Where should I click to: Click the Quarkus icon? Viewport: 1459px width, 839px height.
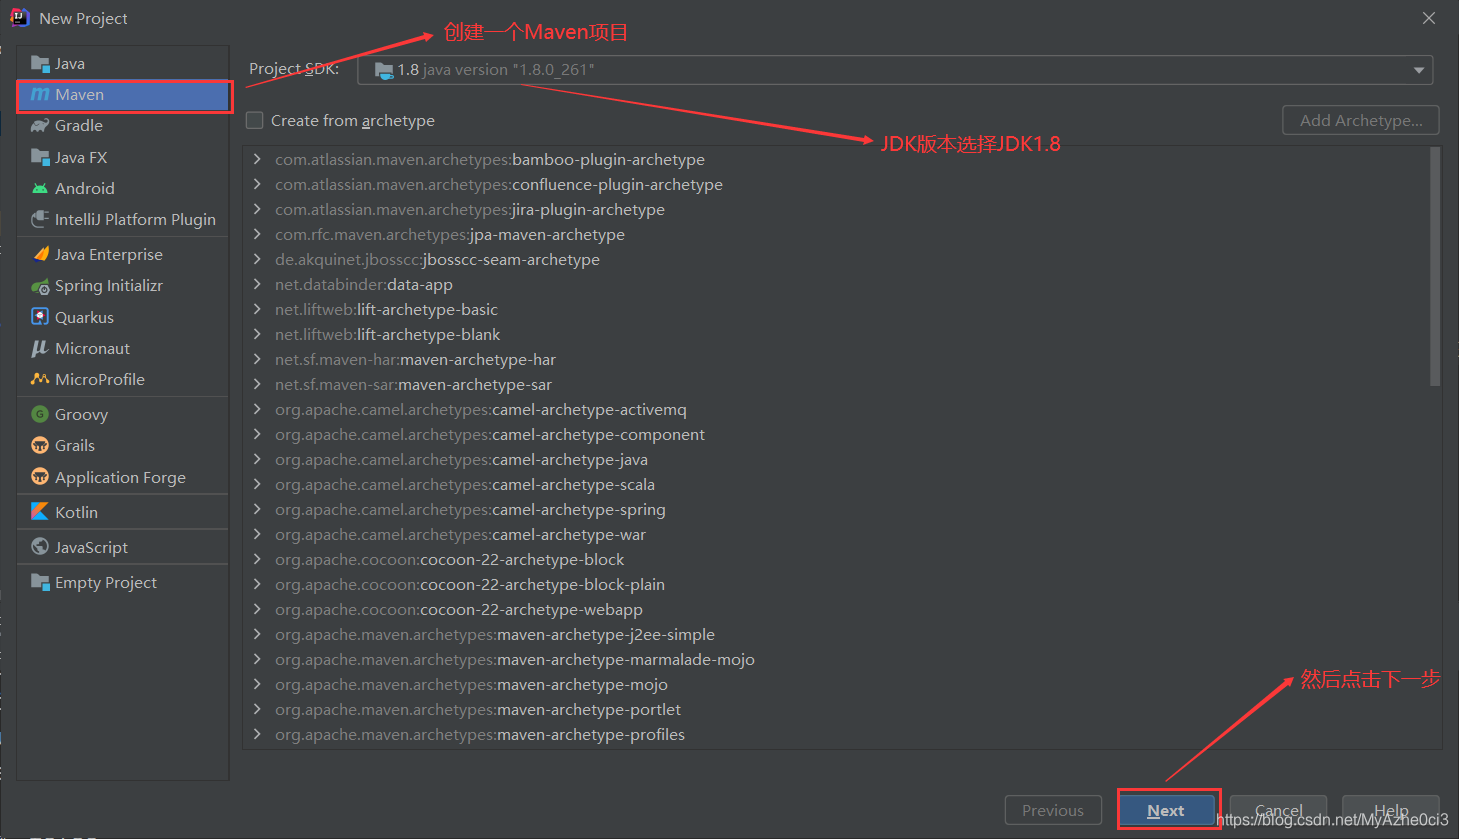[x=40, y=317]
